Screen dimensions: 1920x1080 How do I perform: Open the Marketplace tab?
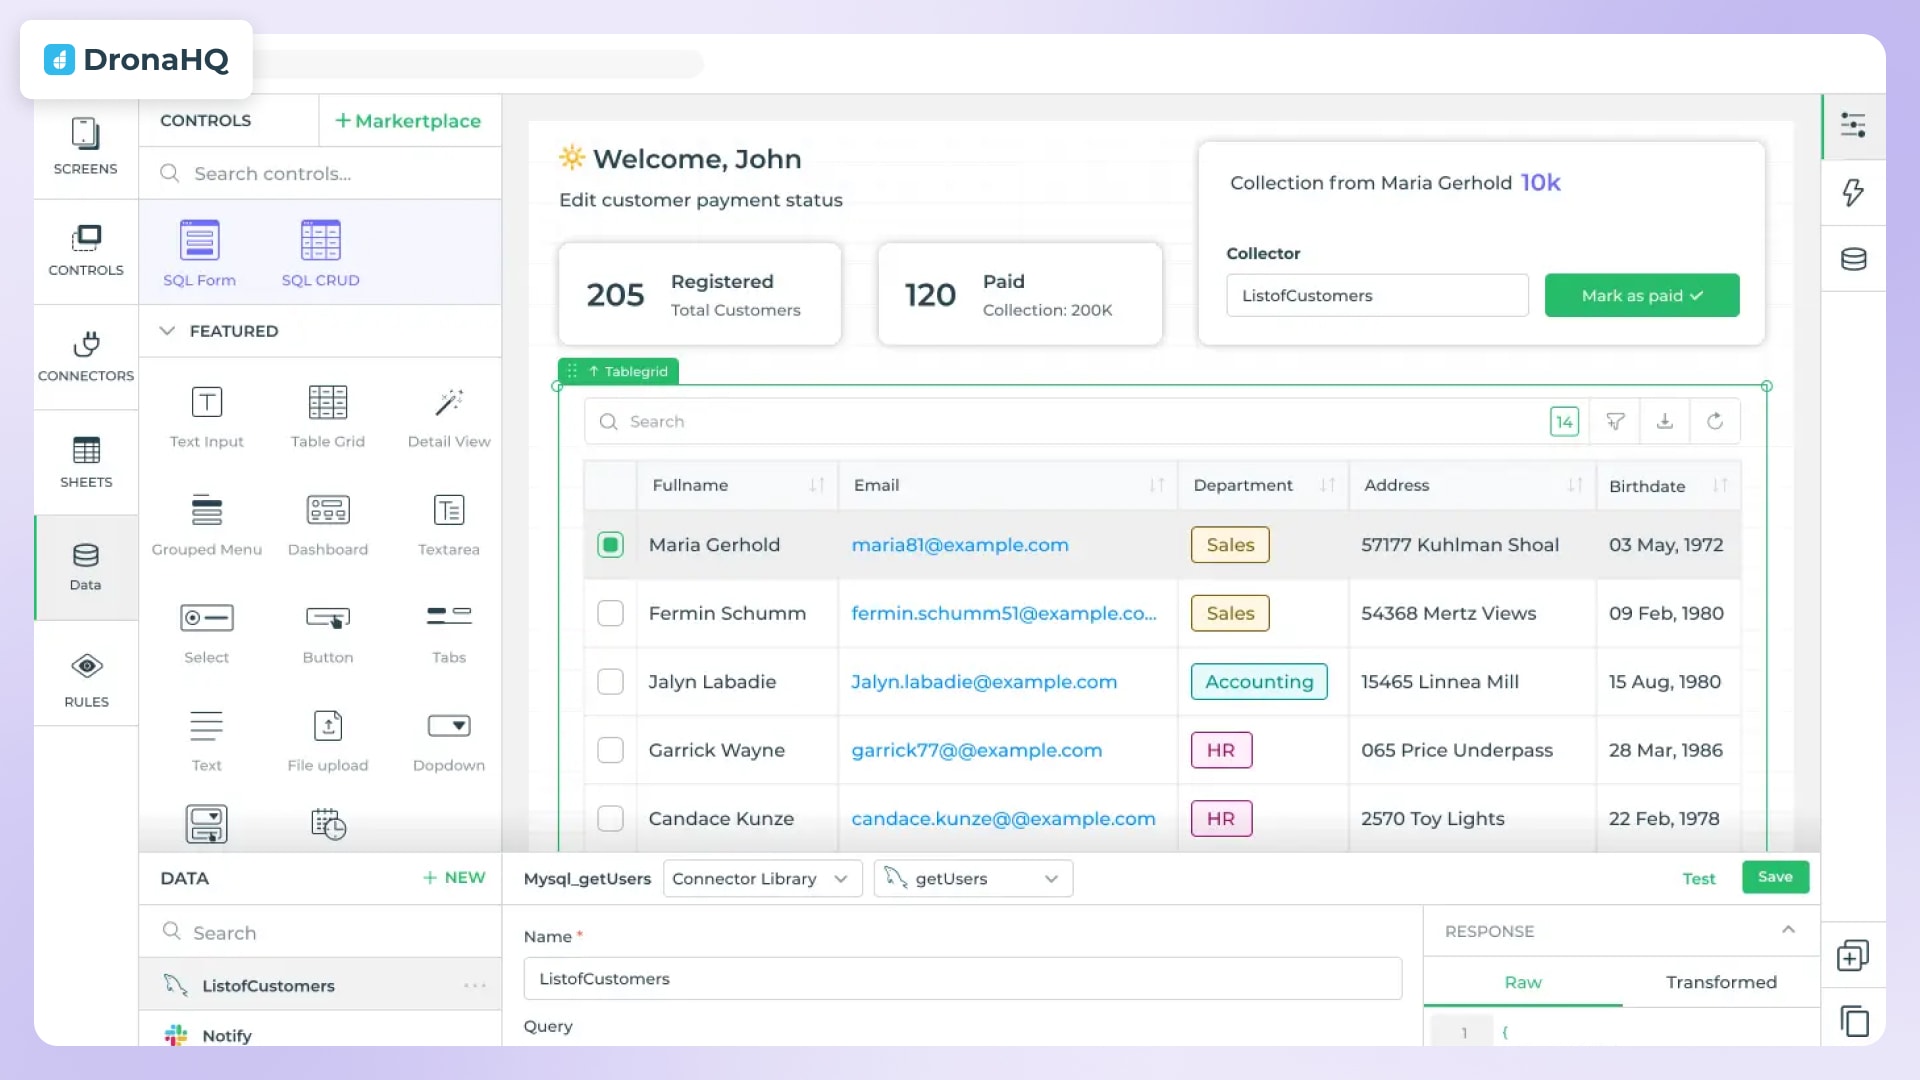pyautogui.click(x=408, y=120)
